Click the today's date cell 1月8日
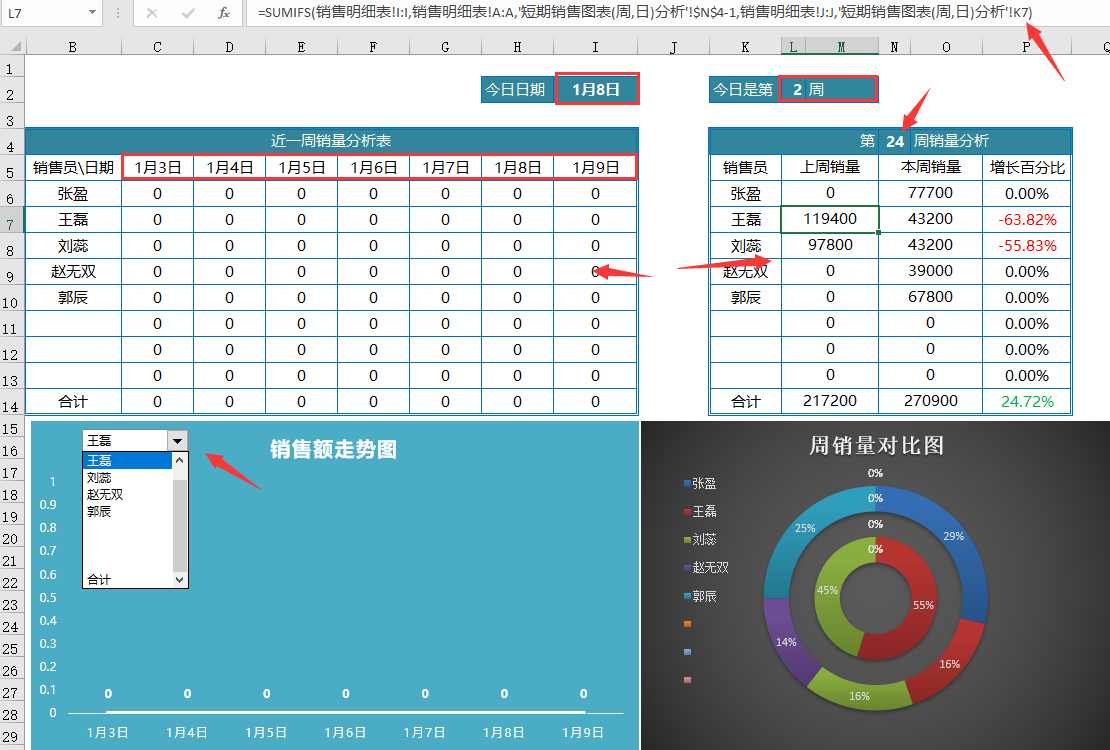 pos(596,89)
